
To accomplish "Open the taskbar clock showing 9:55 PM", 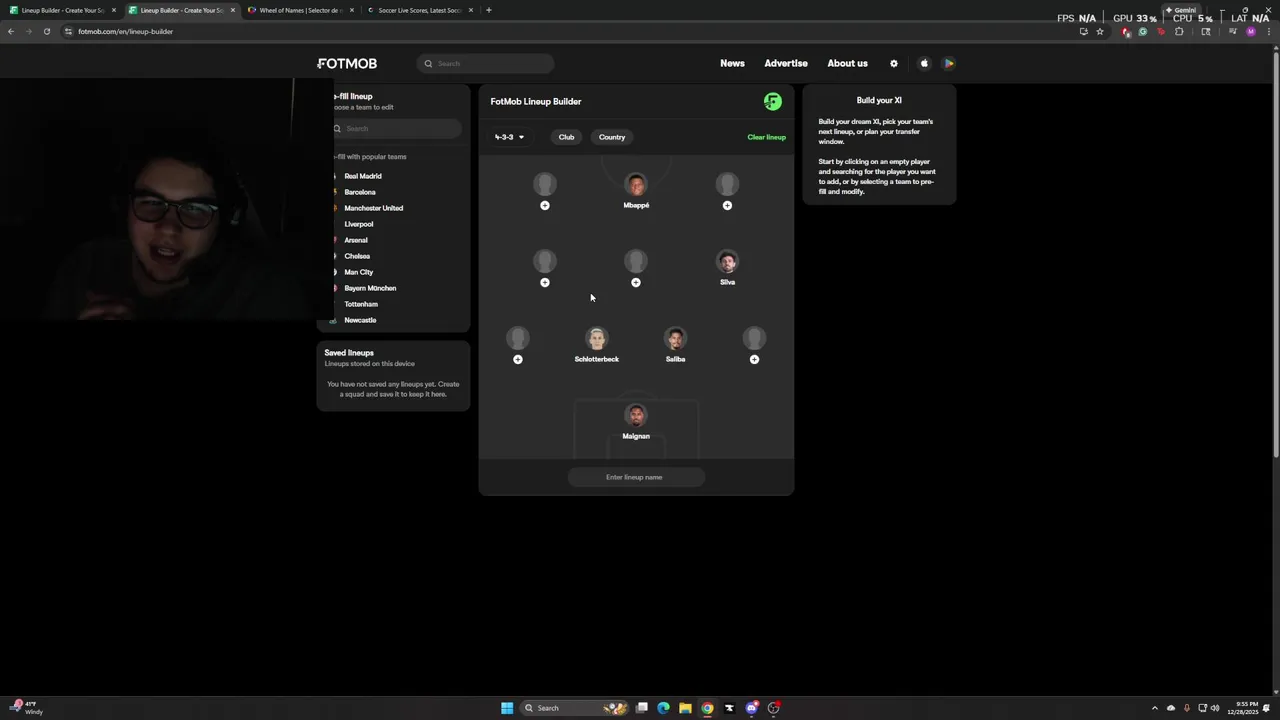I will tap(1245, 708).
